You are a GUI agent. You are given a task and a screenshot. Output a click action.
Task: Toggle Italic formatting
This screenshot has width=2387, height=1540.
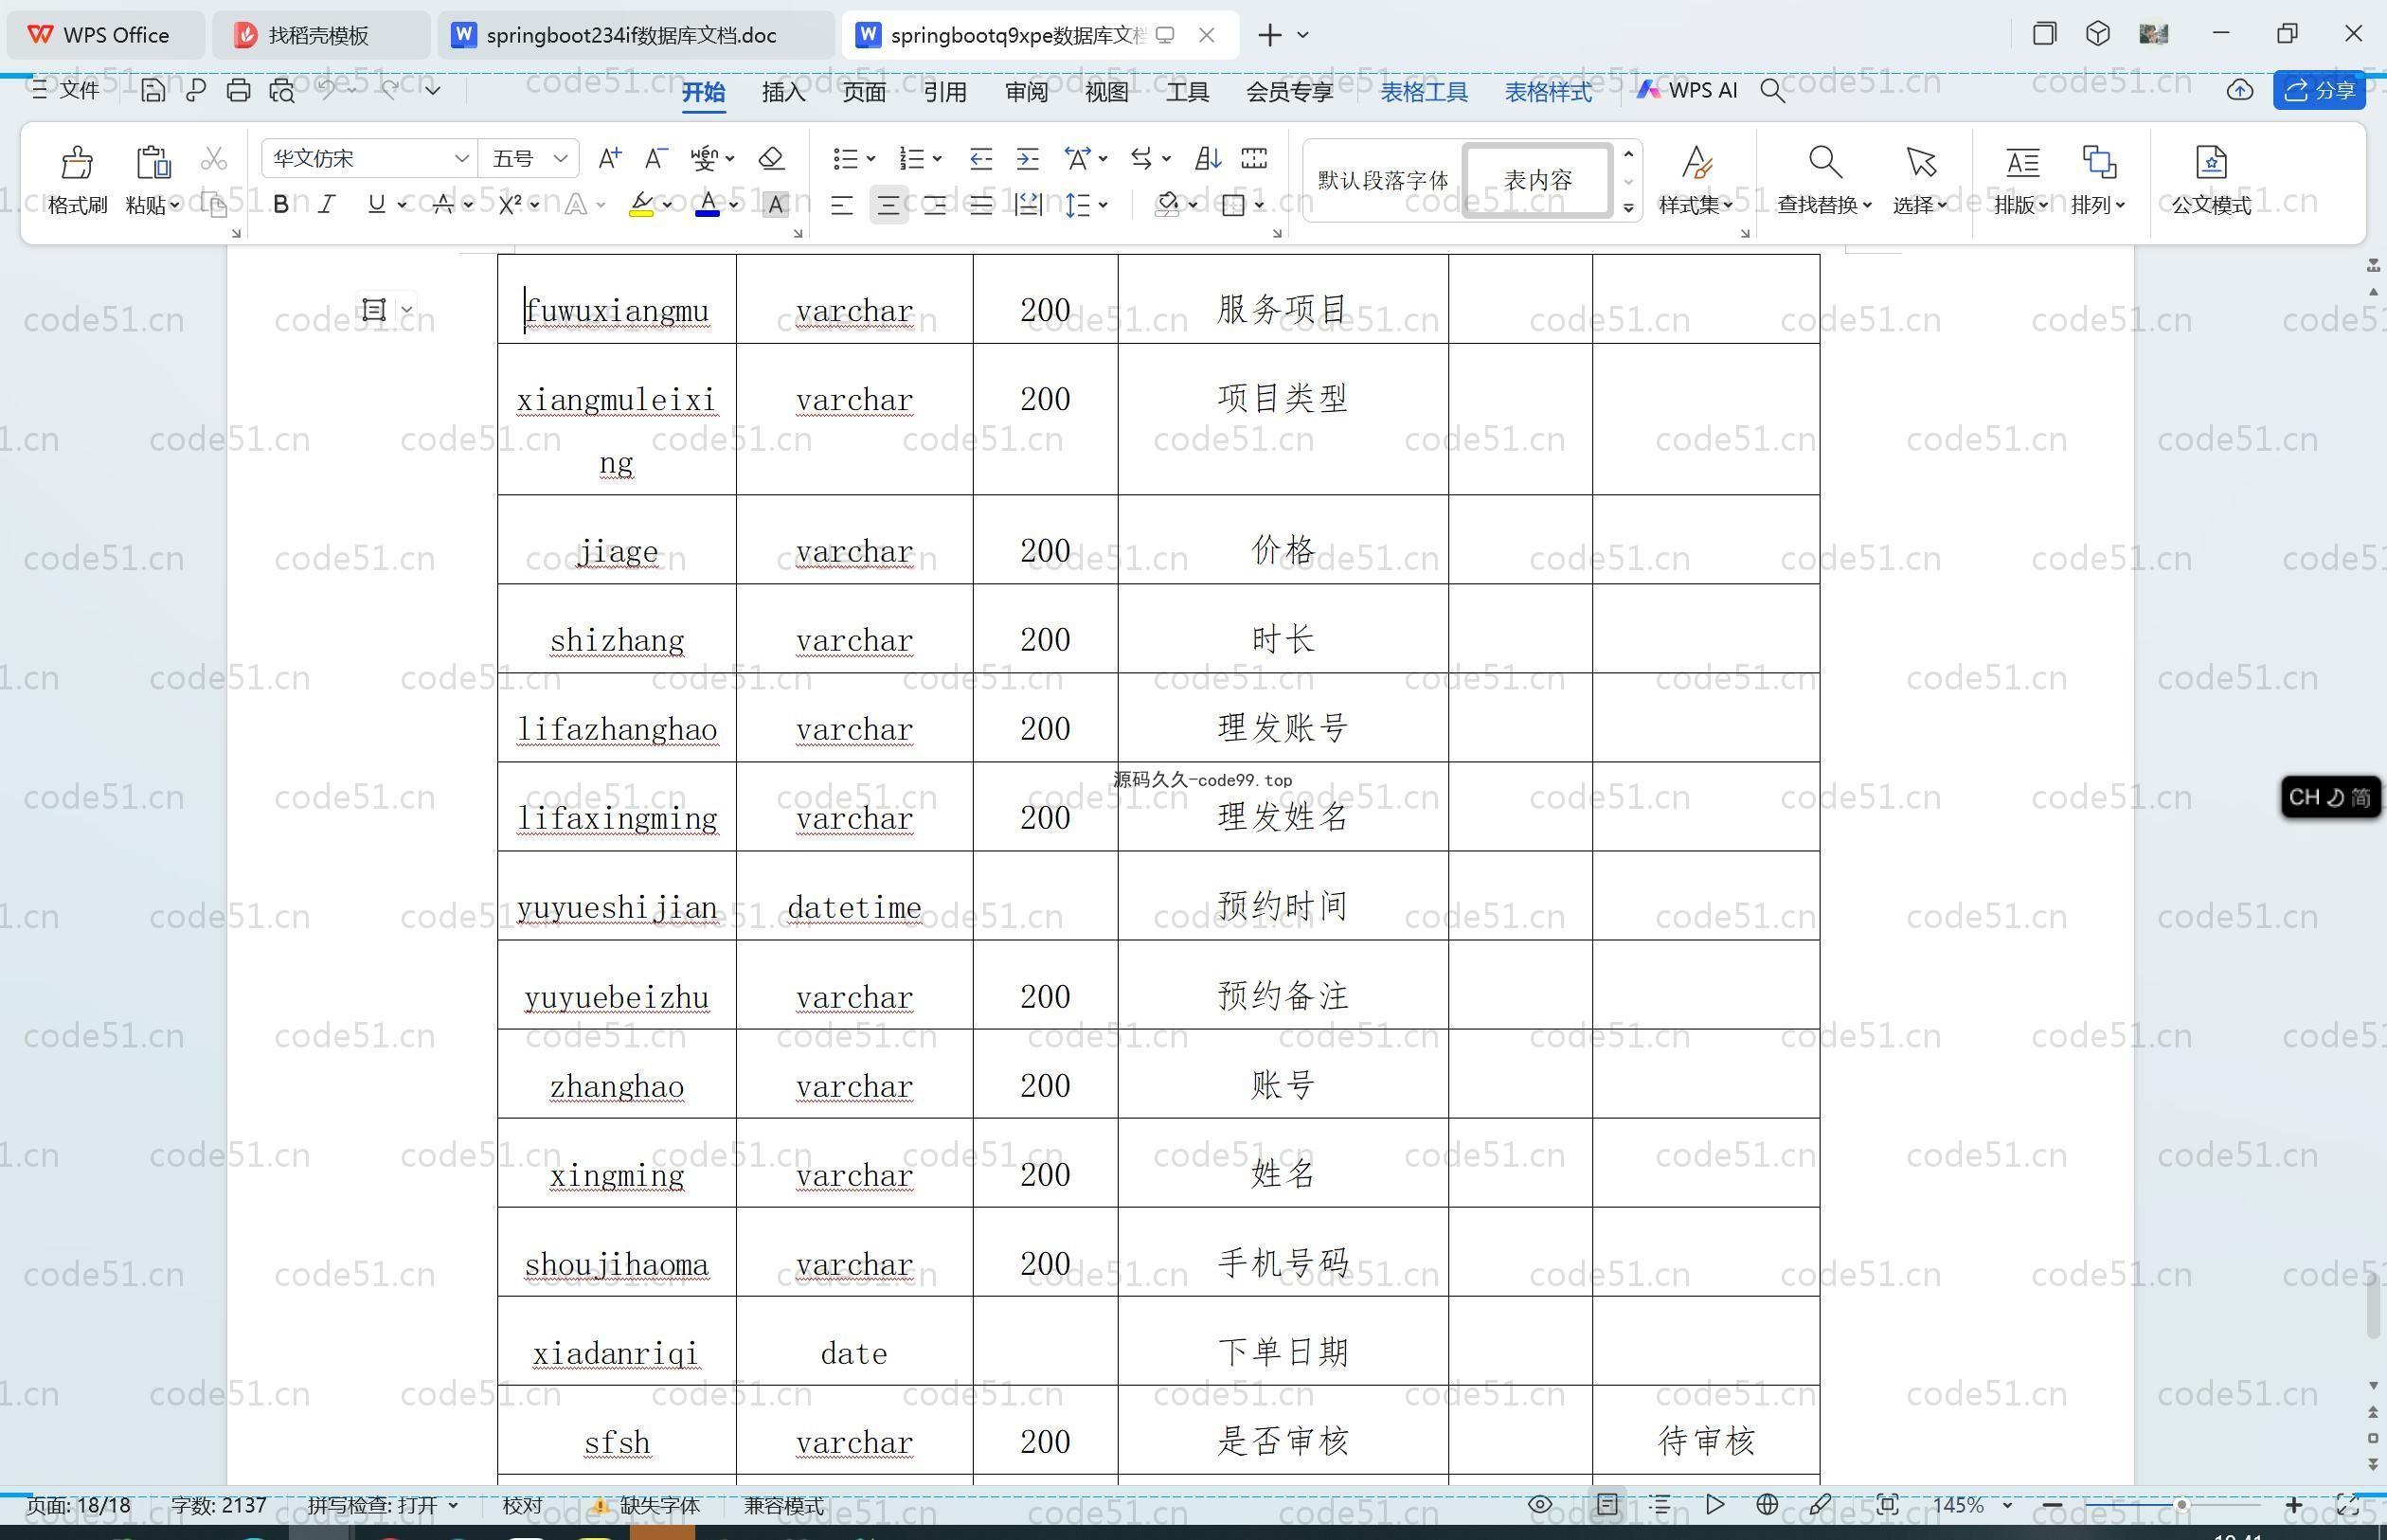[x=327, y=205]
